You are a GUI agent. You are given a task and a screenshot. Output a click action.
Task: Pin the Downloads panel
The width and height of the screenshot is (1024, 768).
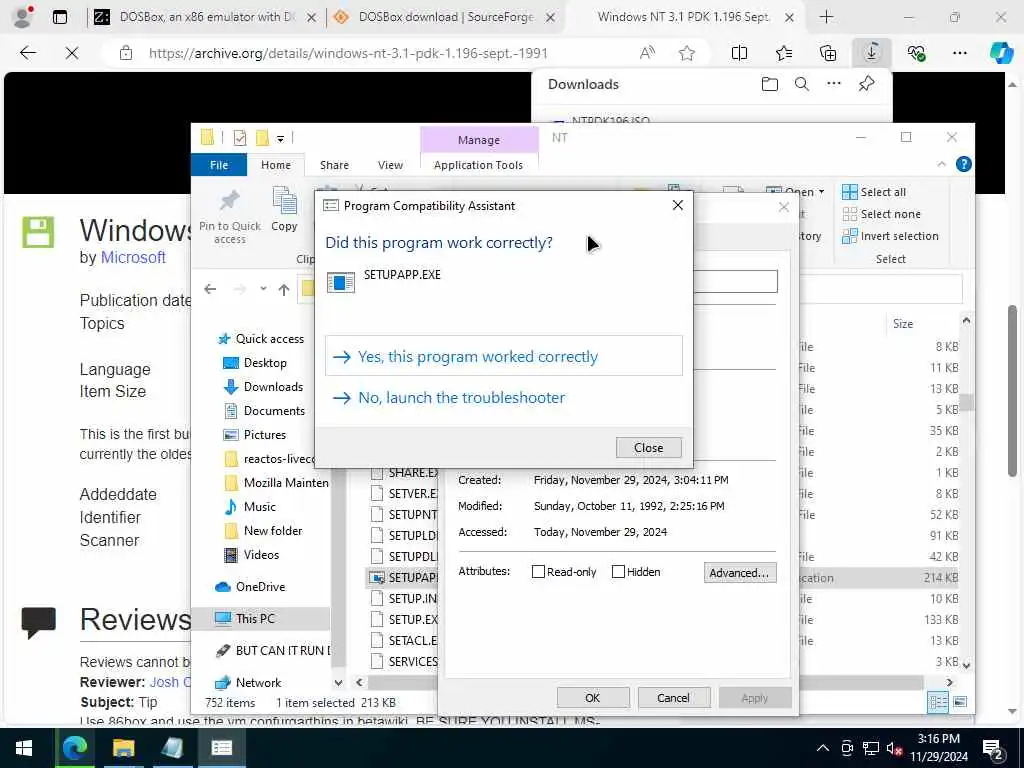[867, 84]
